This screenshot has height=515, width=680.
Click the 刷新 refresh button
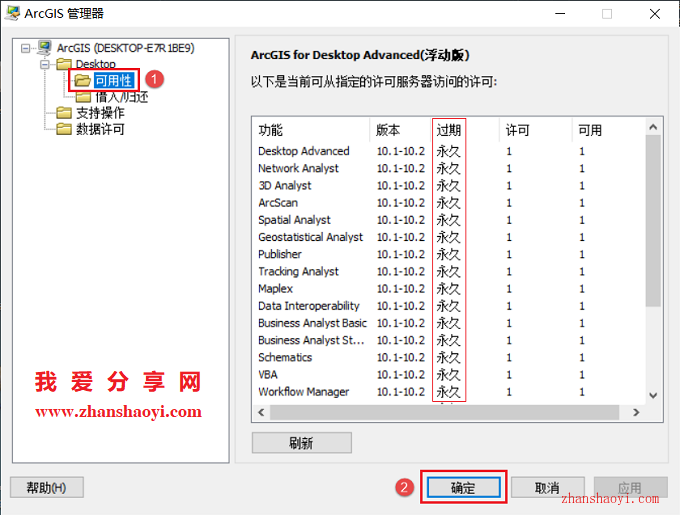[301, 443]
